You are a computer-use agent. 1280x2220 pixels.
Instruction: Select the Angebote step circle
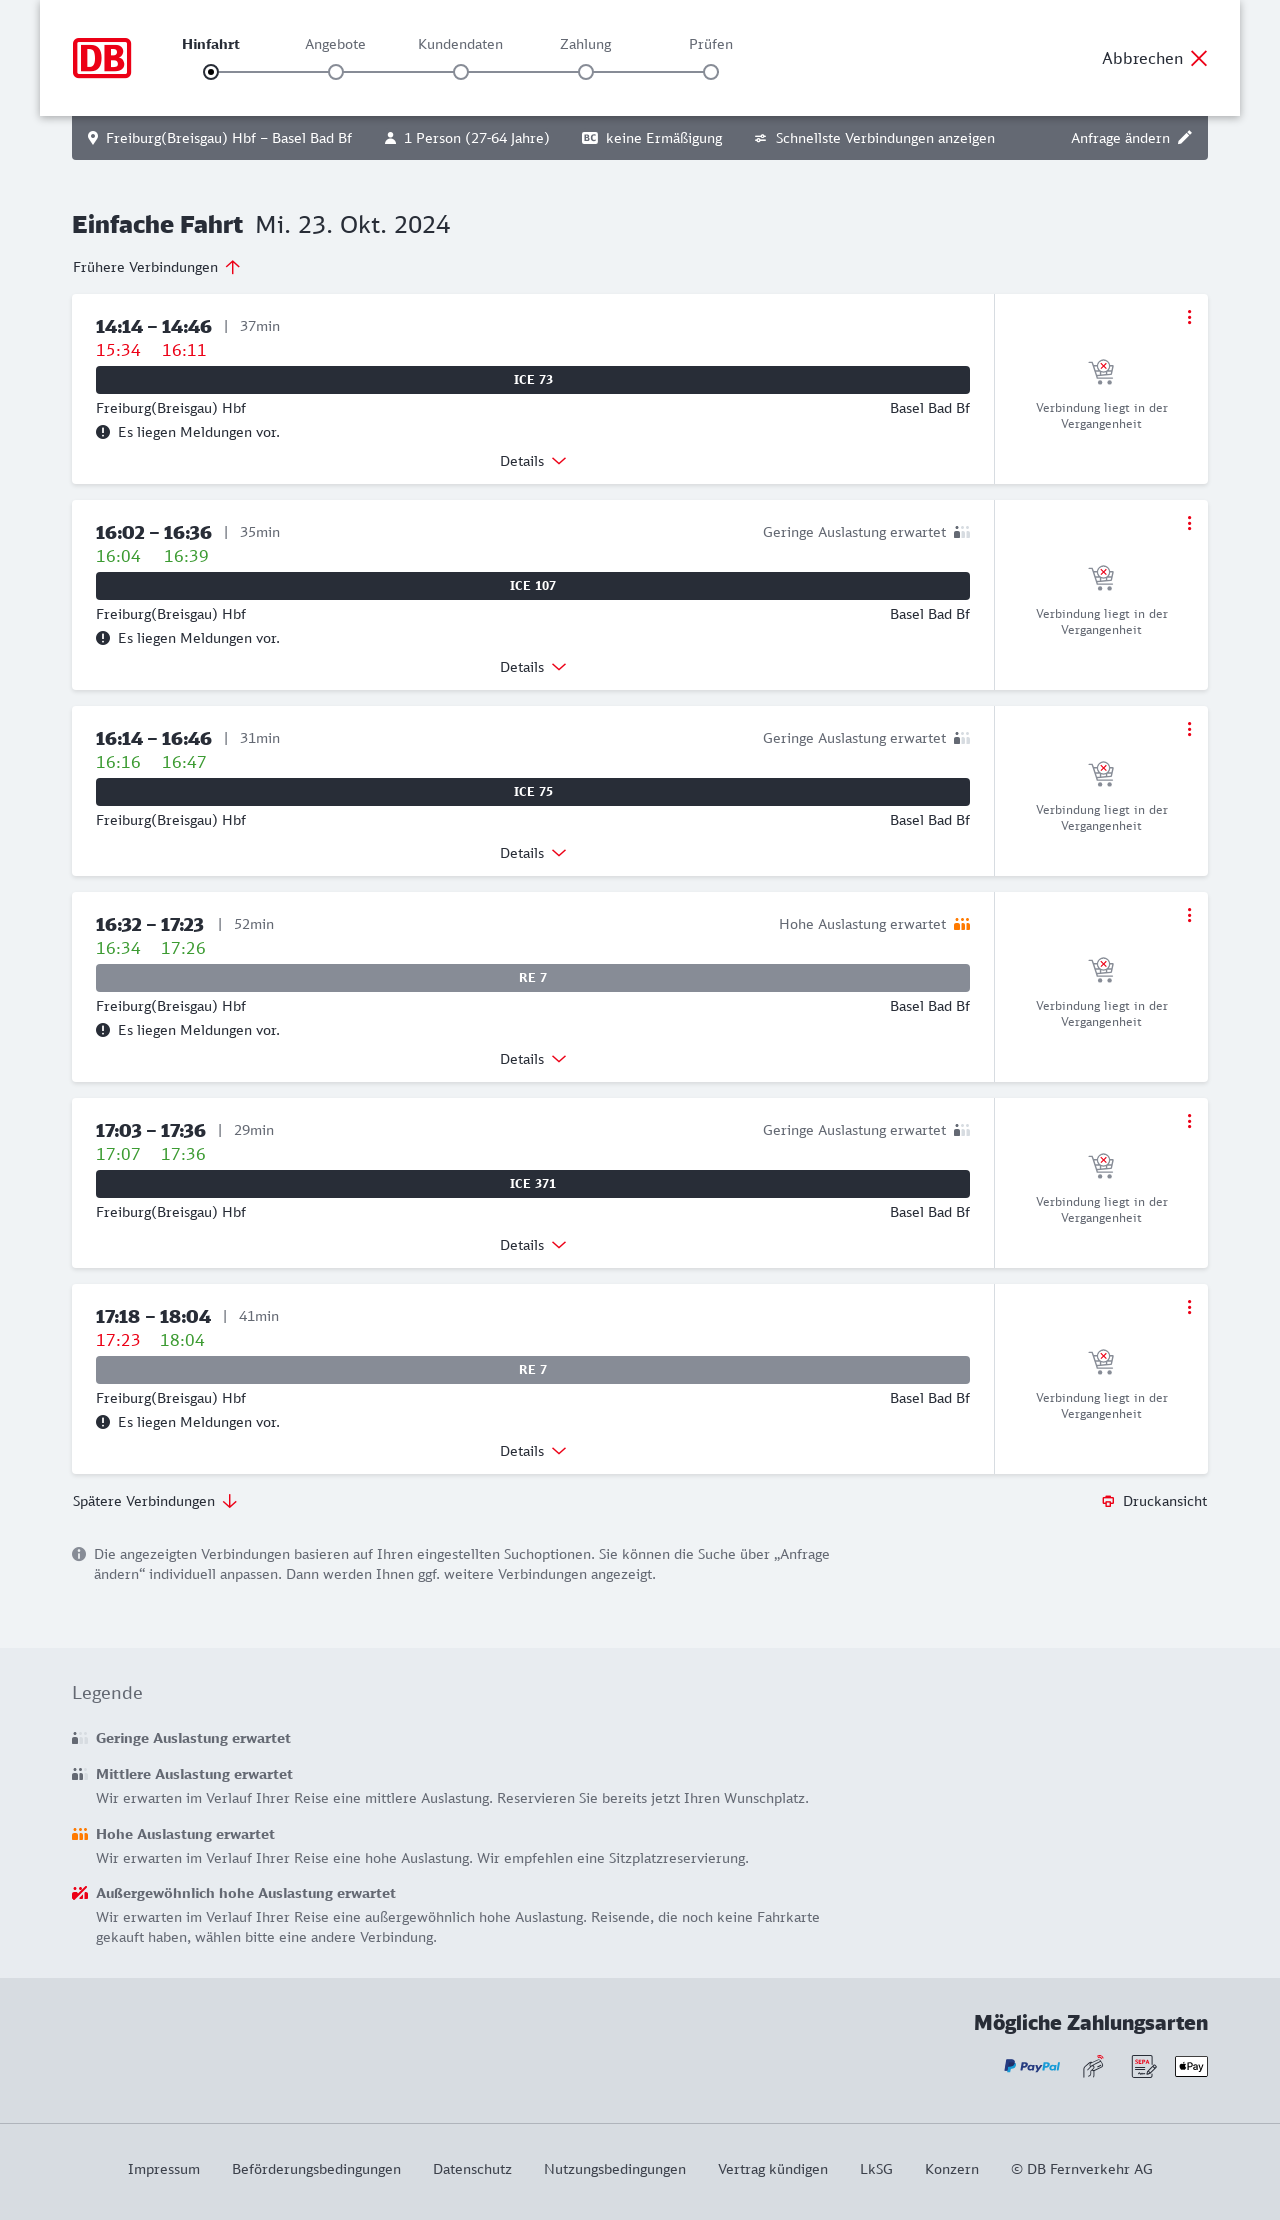pyautogui.click(x=336, y=72)
